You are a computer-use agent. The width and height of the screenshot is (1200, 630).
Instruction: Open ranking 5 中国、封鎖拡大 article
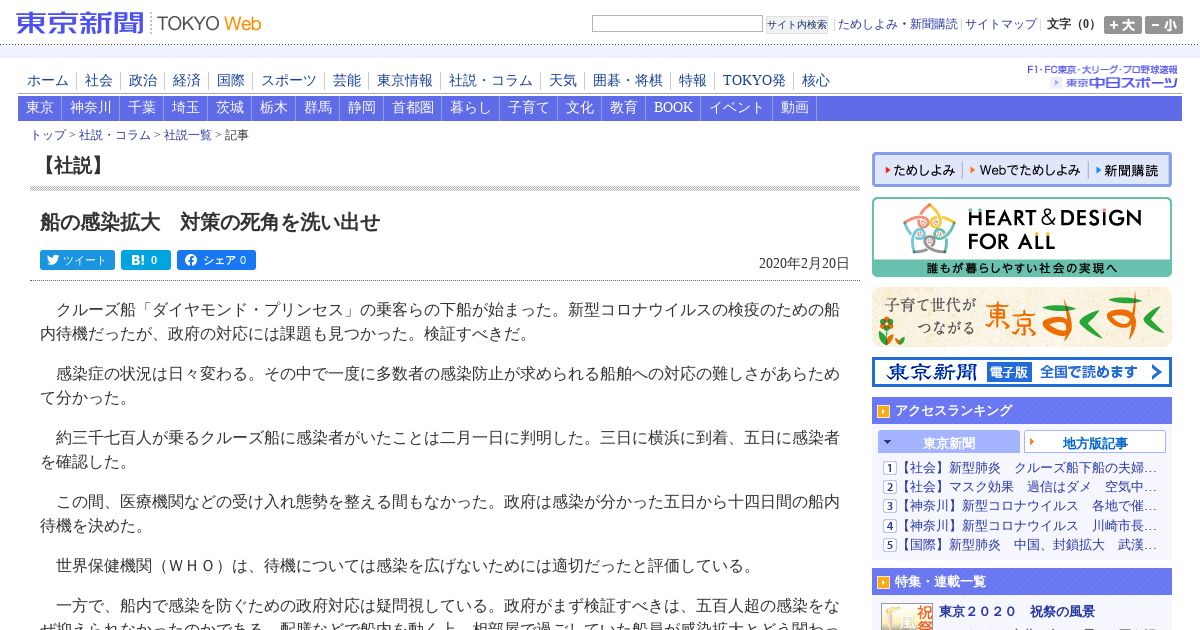pos(1029,545)
